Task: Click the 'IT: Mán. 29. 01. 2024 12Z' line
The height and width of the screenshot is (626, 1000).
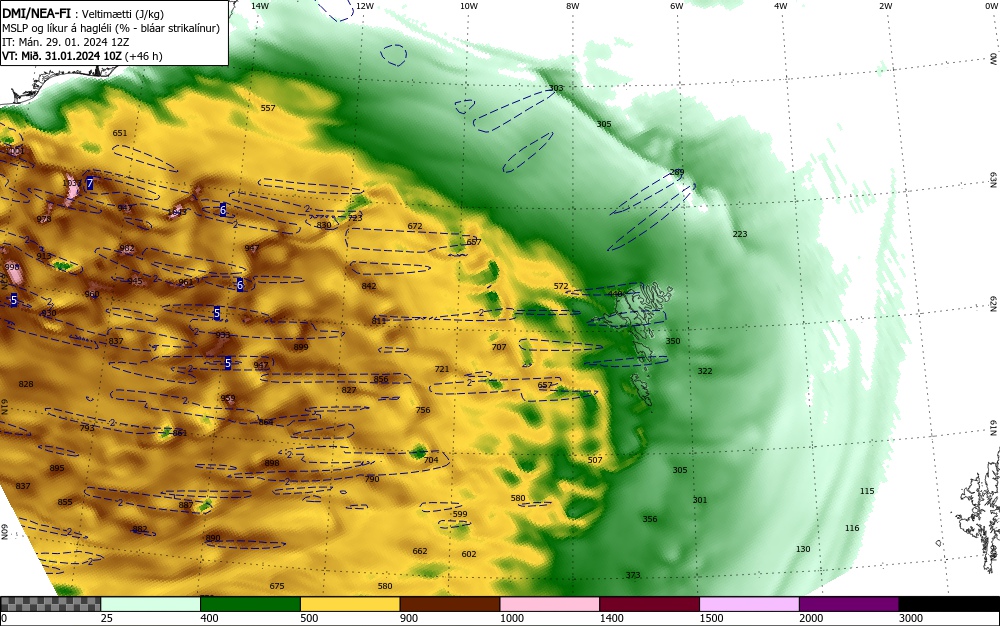Action: (66, 42)
